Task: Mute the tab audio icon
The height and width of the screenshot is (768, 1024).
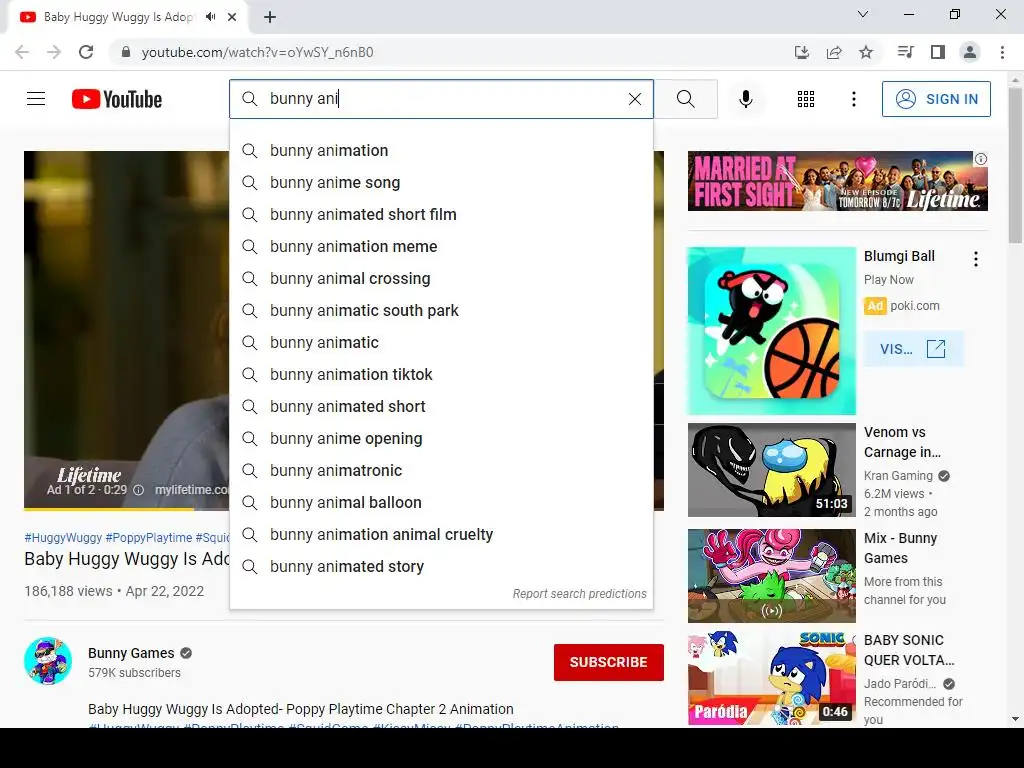Action: 210,17
